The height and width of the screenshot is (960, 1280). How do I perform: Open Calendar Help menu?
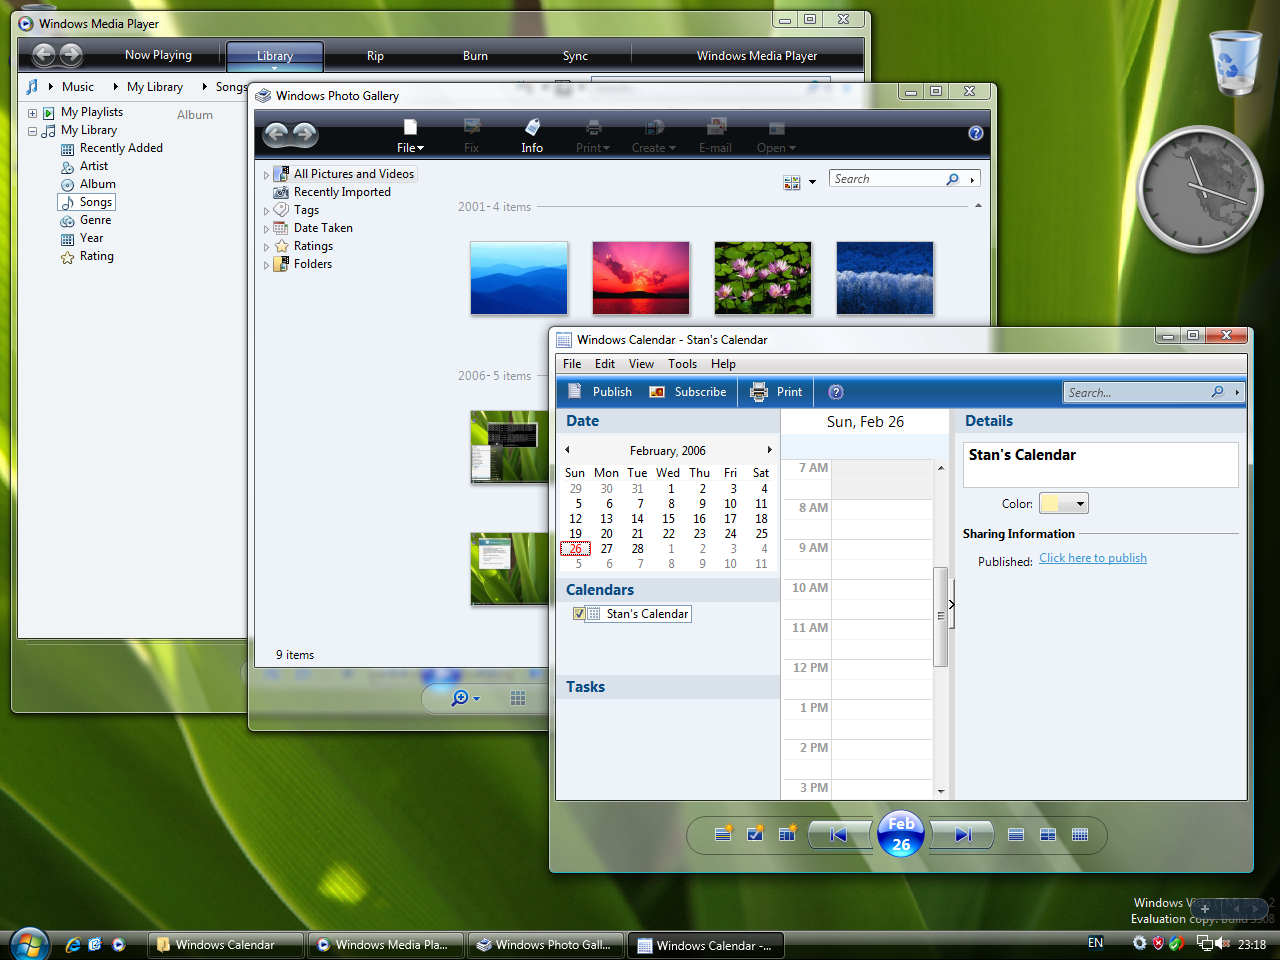click(x=723, y=364)
